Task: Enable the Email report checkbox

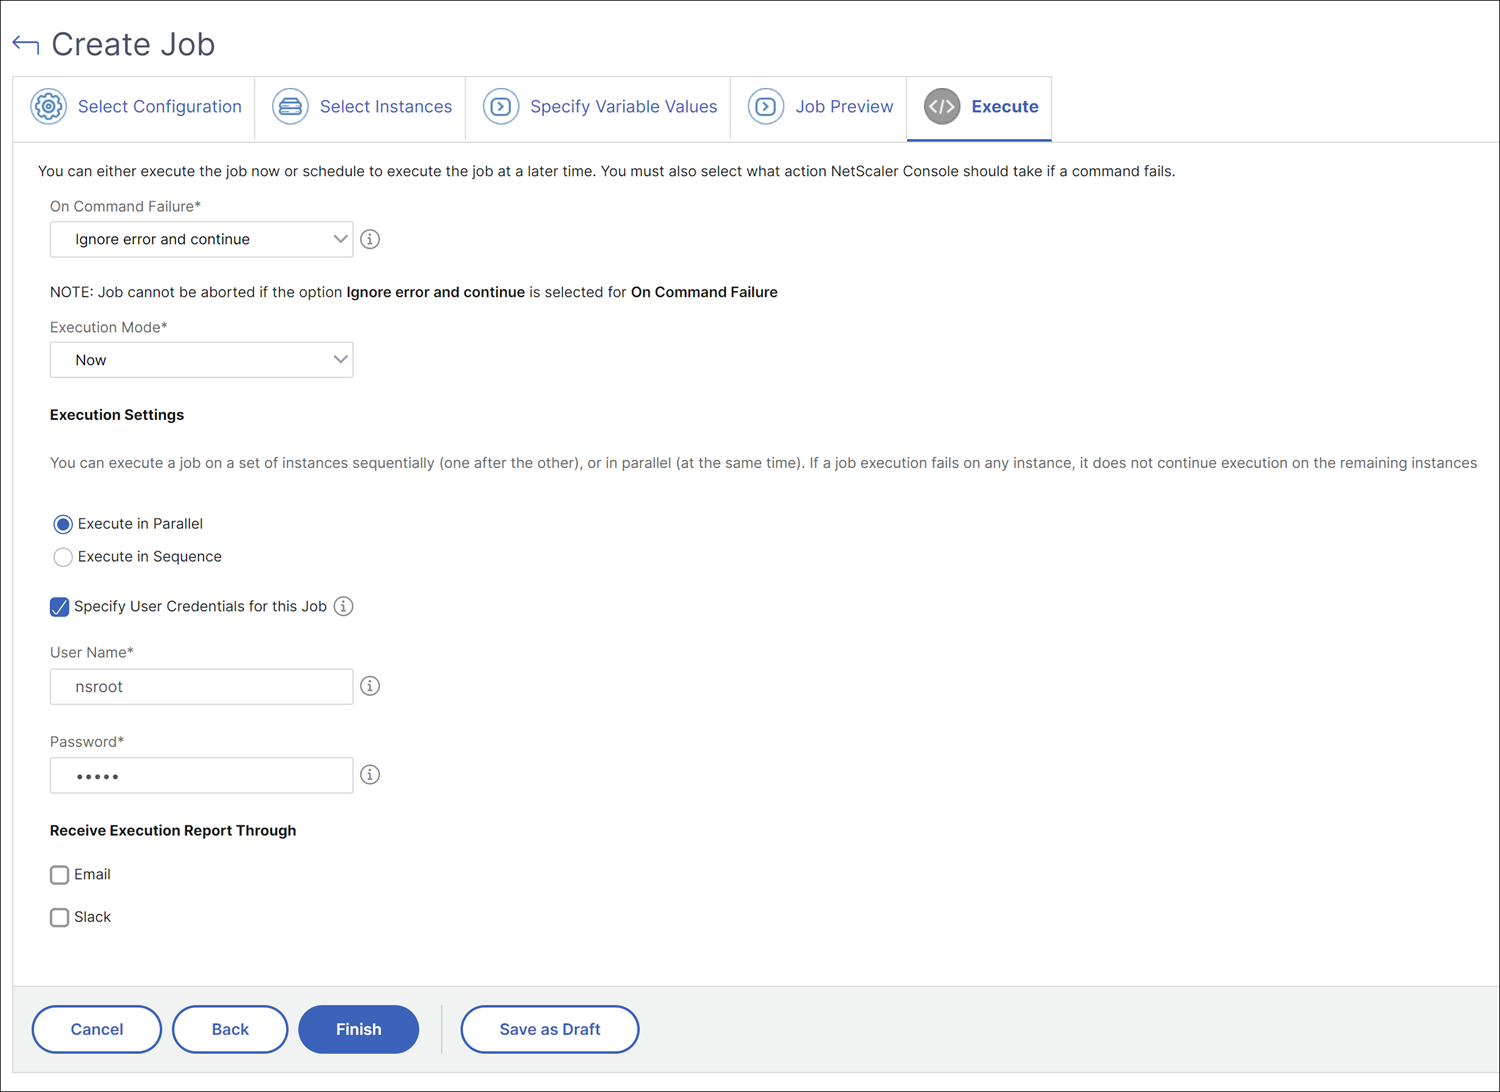Action: [x=60, y=875]
